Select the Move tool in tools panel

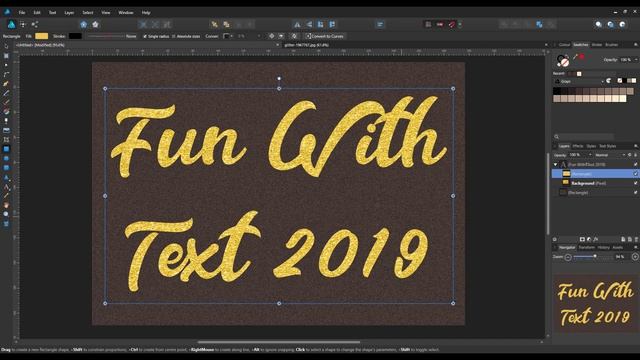(x=6, y=47)
